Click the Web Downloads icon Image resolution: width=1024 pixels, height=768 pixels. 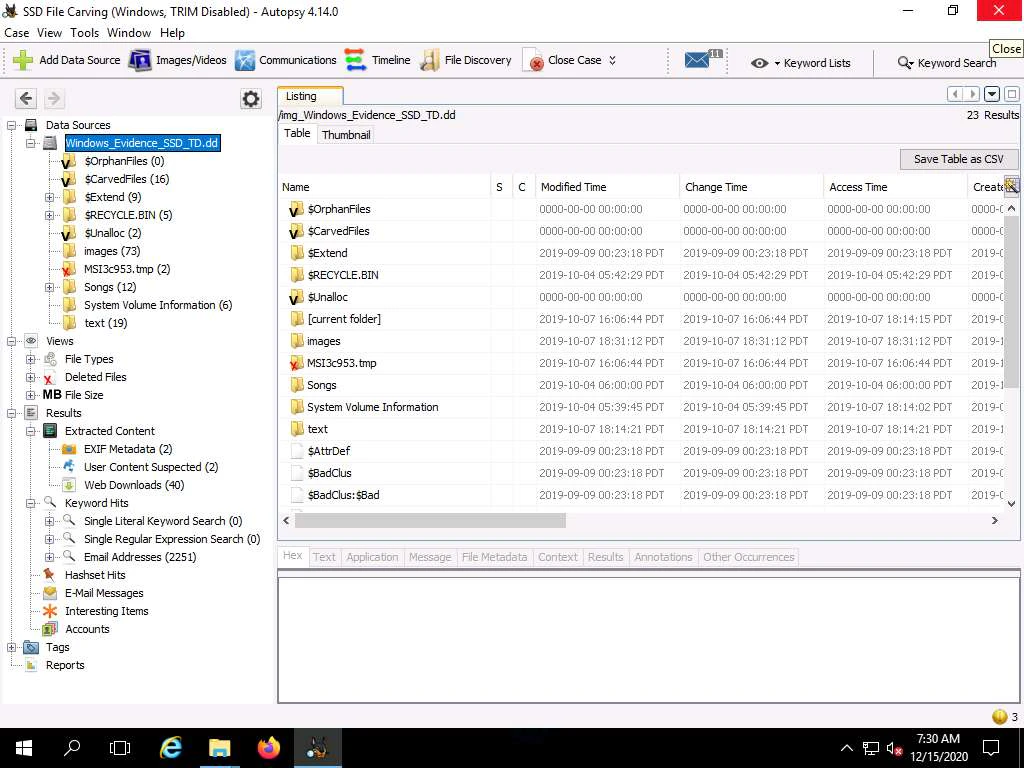[x=69, y=485]
